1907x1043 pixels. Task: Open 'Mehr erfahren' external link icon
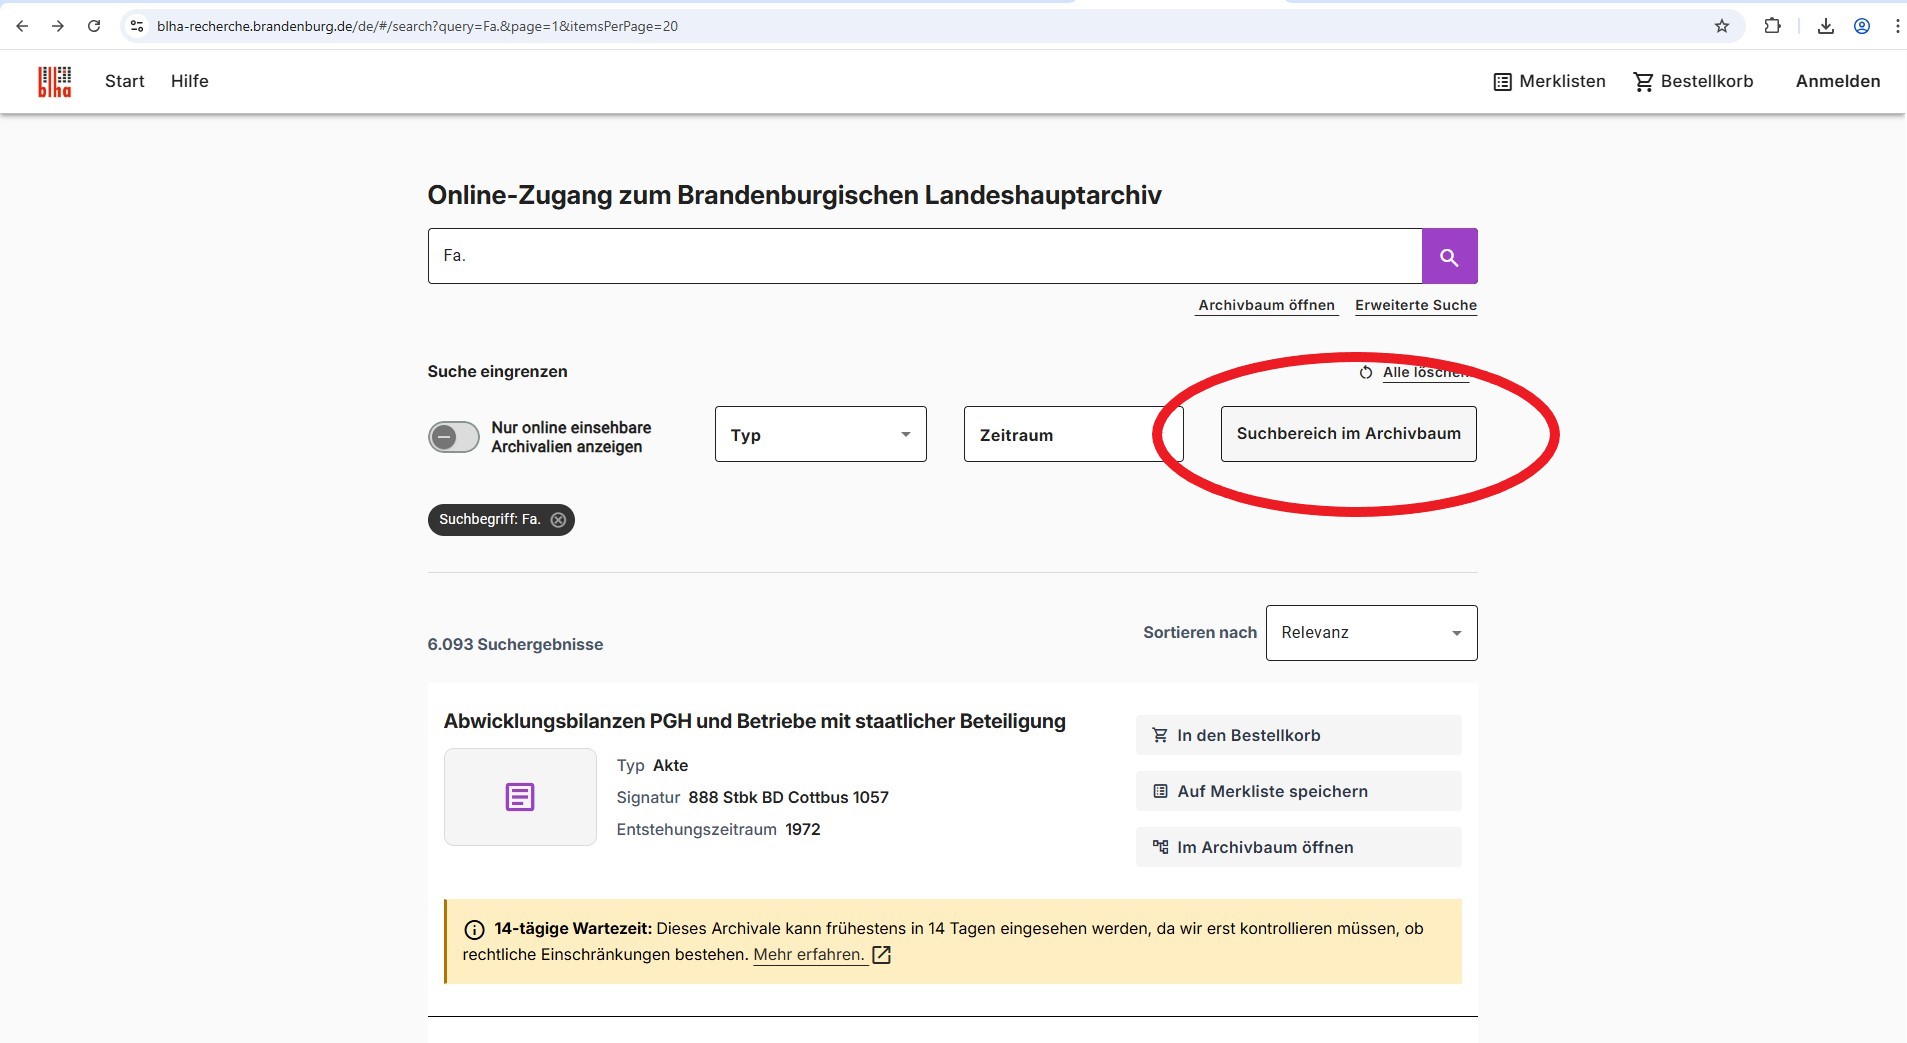click(879, 955)
